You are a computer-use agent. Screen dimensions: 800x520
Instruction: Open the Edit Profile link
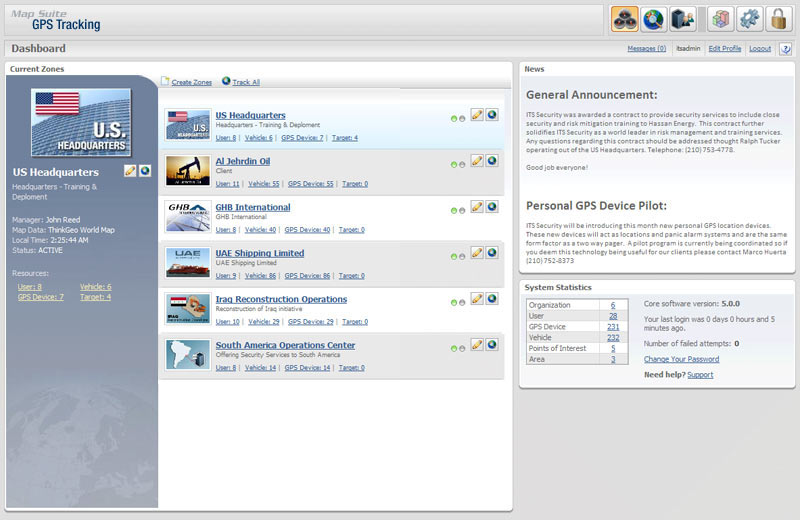[x=724, y=48]
